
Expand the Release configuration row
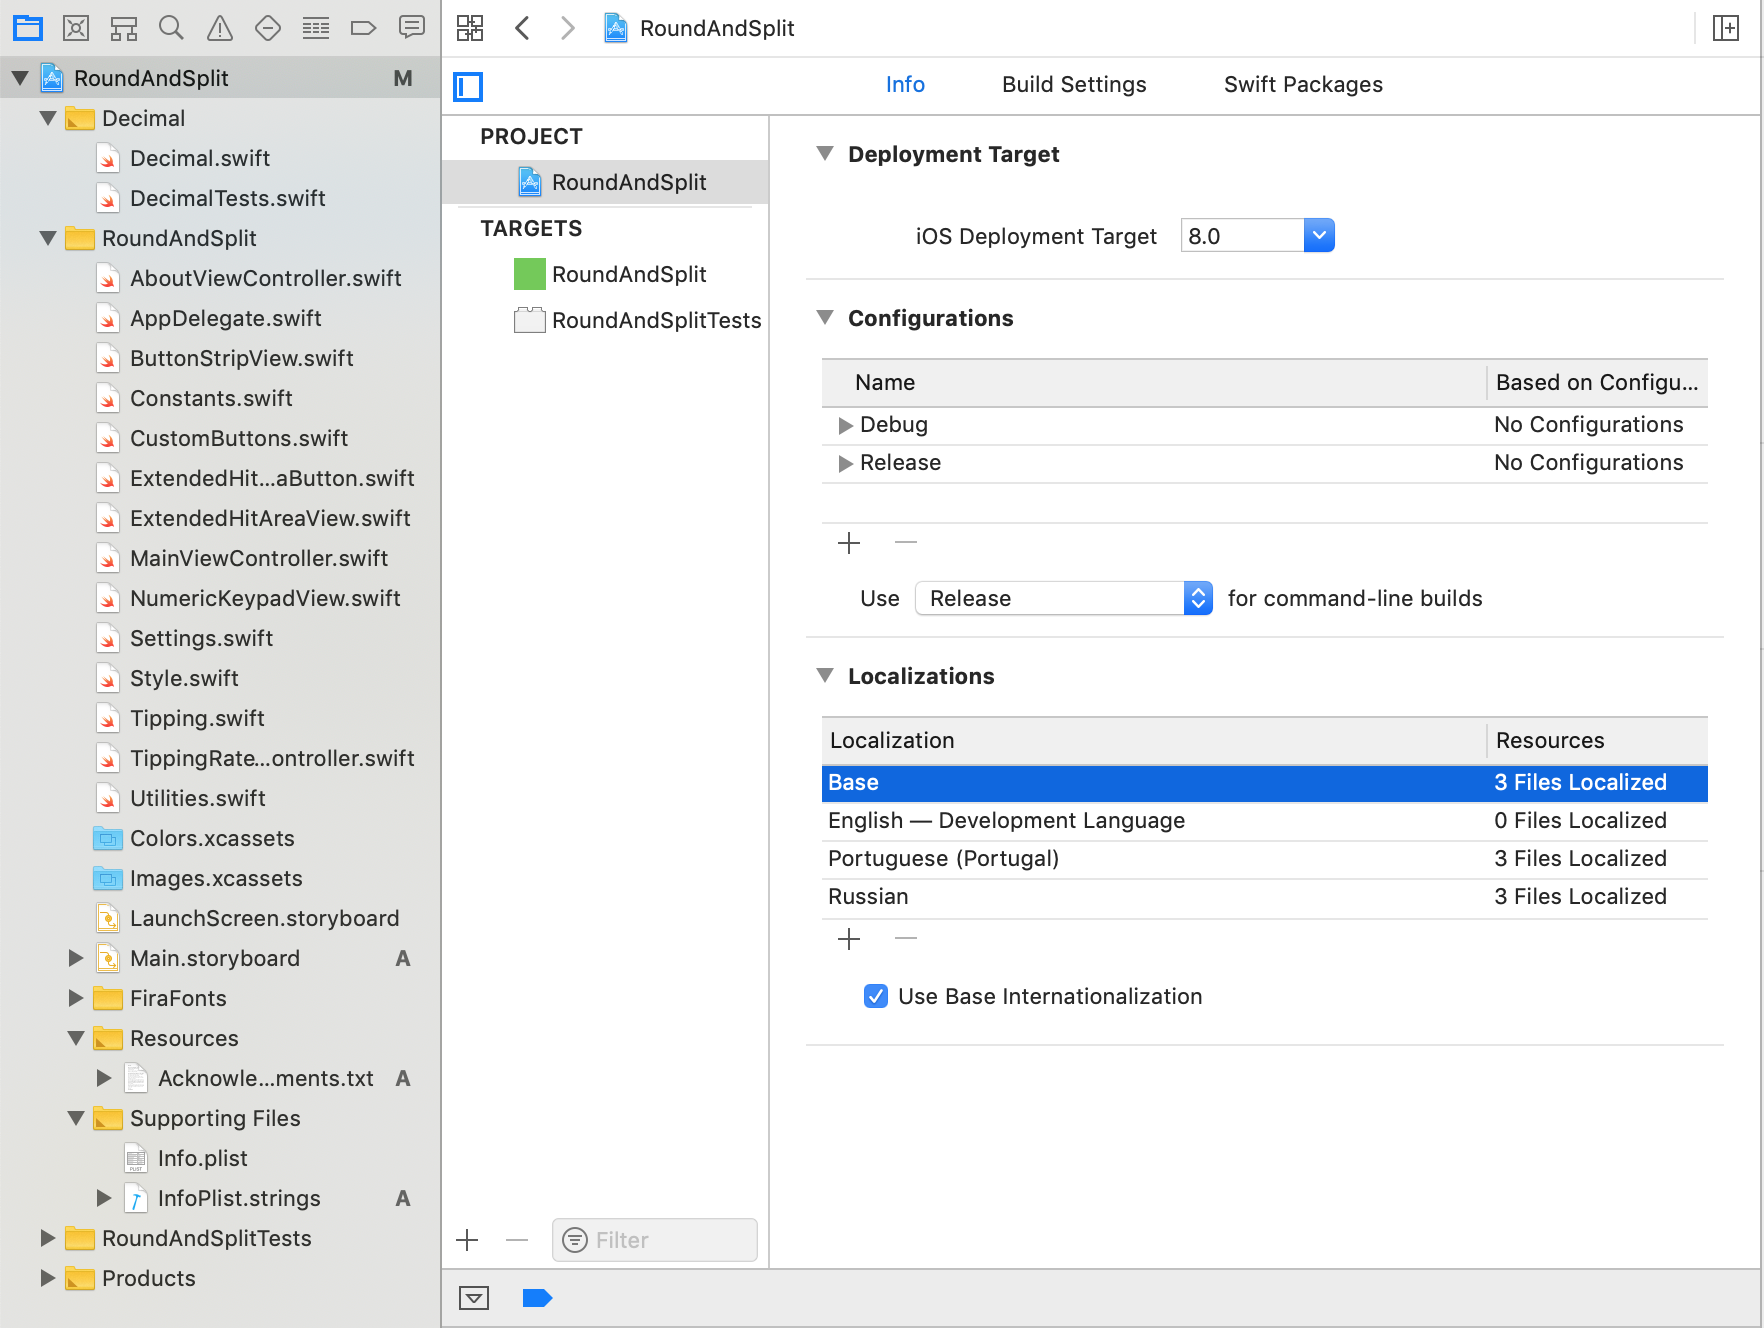click(x=846, y=463)
